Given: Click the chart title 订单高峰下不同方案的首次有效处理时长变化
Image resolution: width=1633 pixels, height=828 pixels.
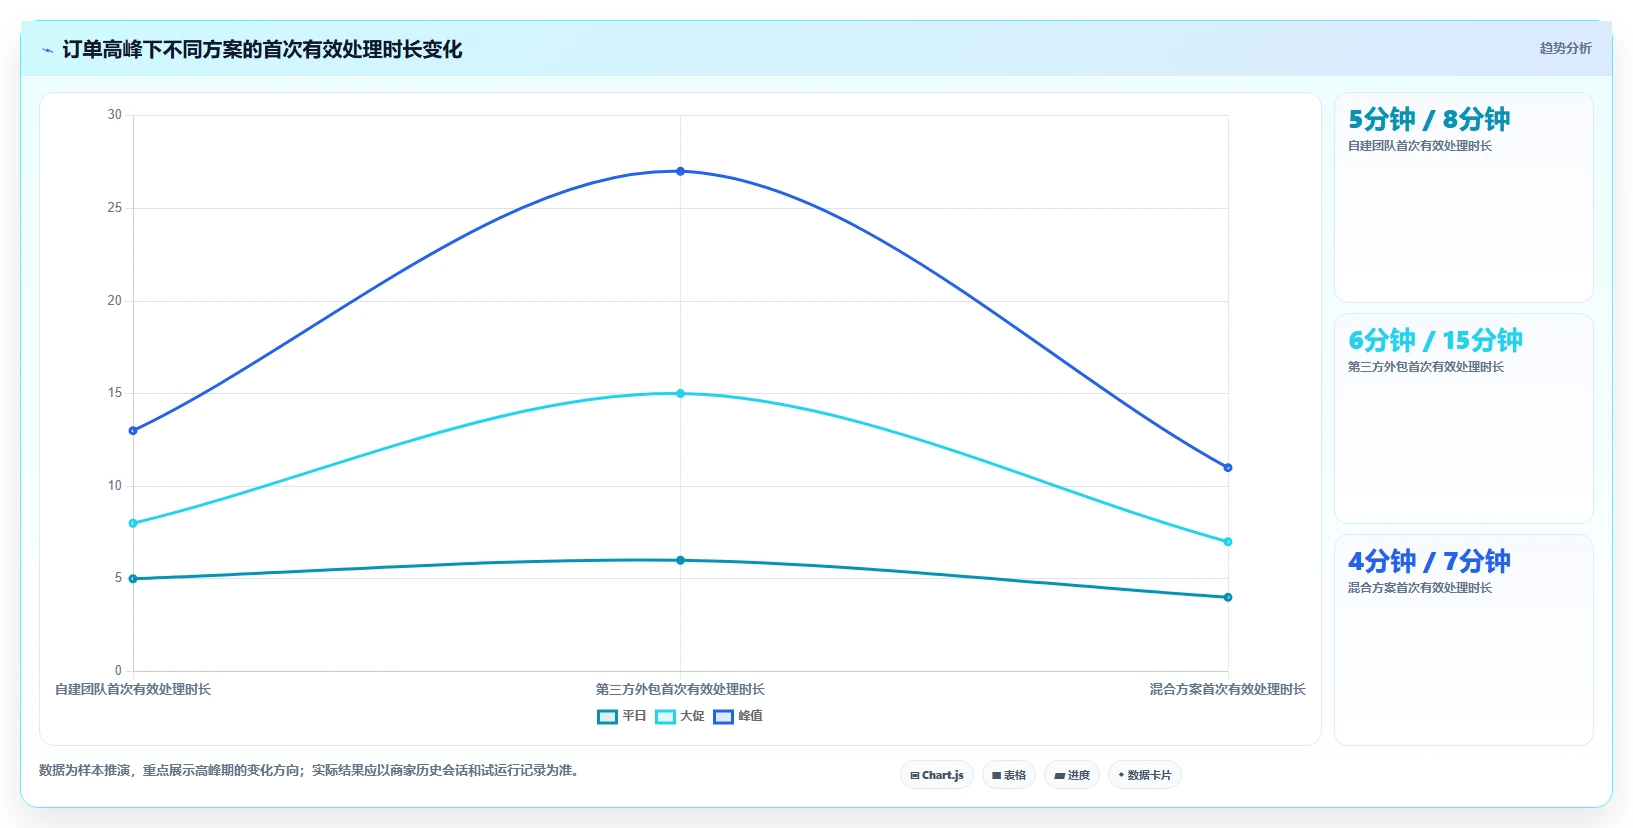Looking at the screenshot, I should (262, 50).
